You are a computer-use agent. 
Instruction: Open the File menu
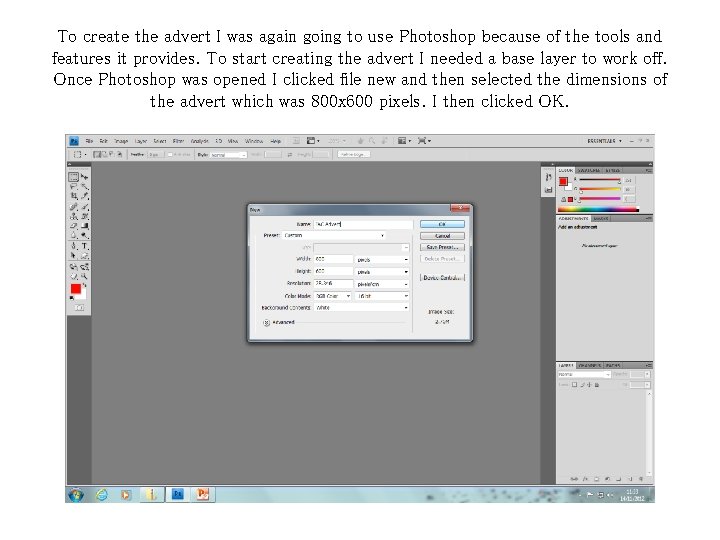click(90, 141)
